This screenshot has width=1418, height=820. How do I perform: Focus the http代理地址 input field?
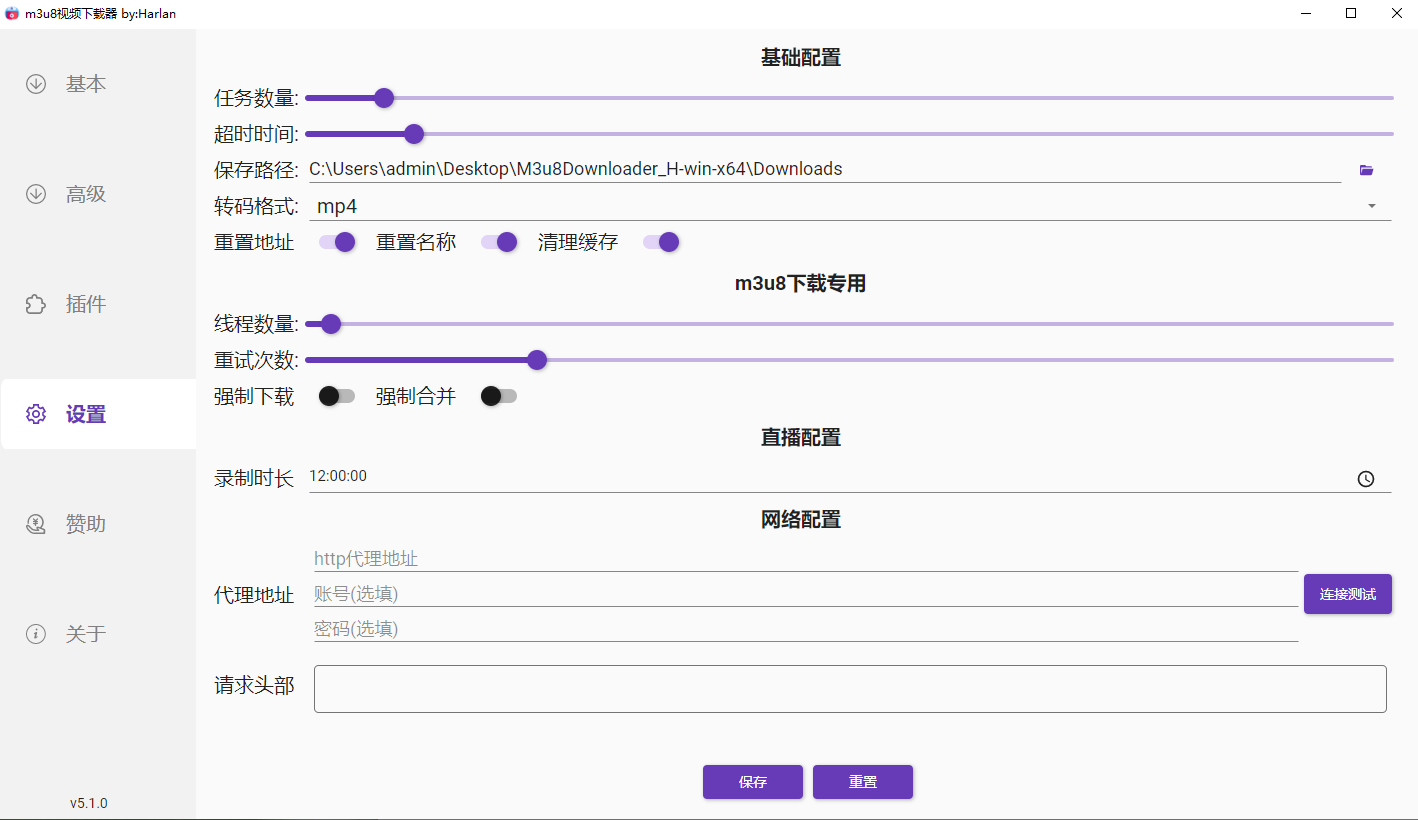806,559
